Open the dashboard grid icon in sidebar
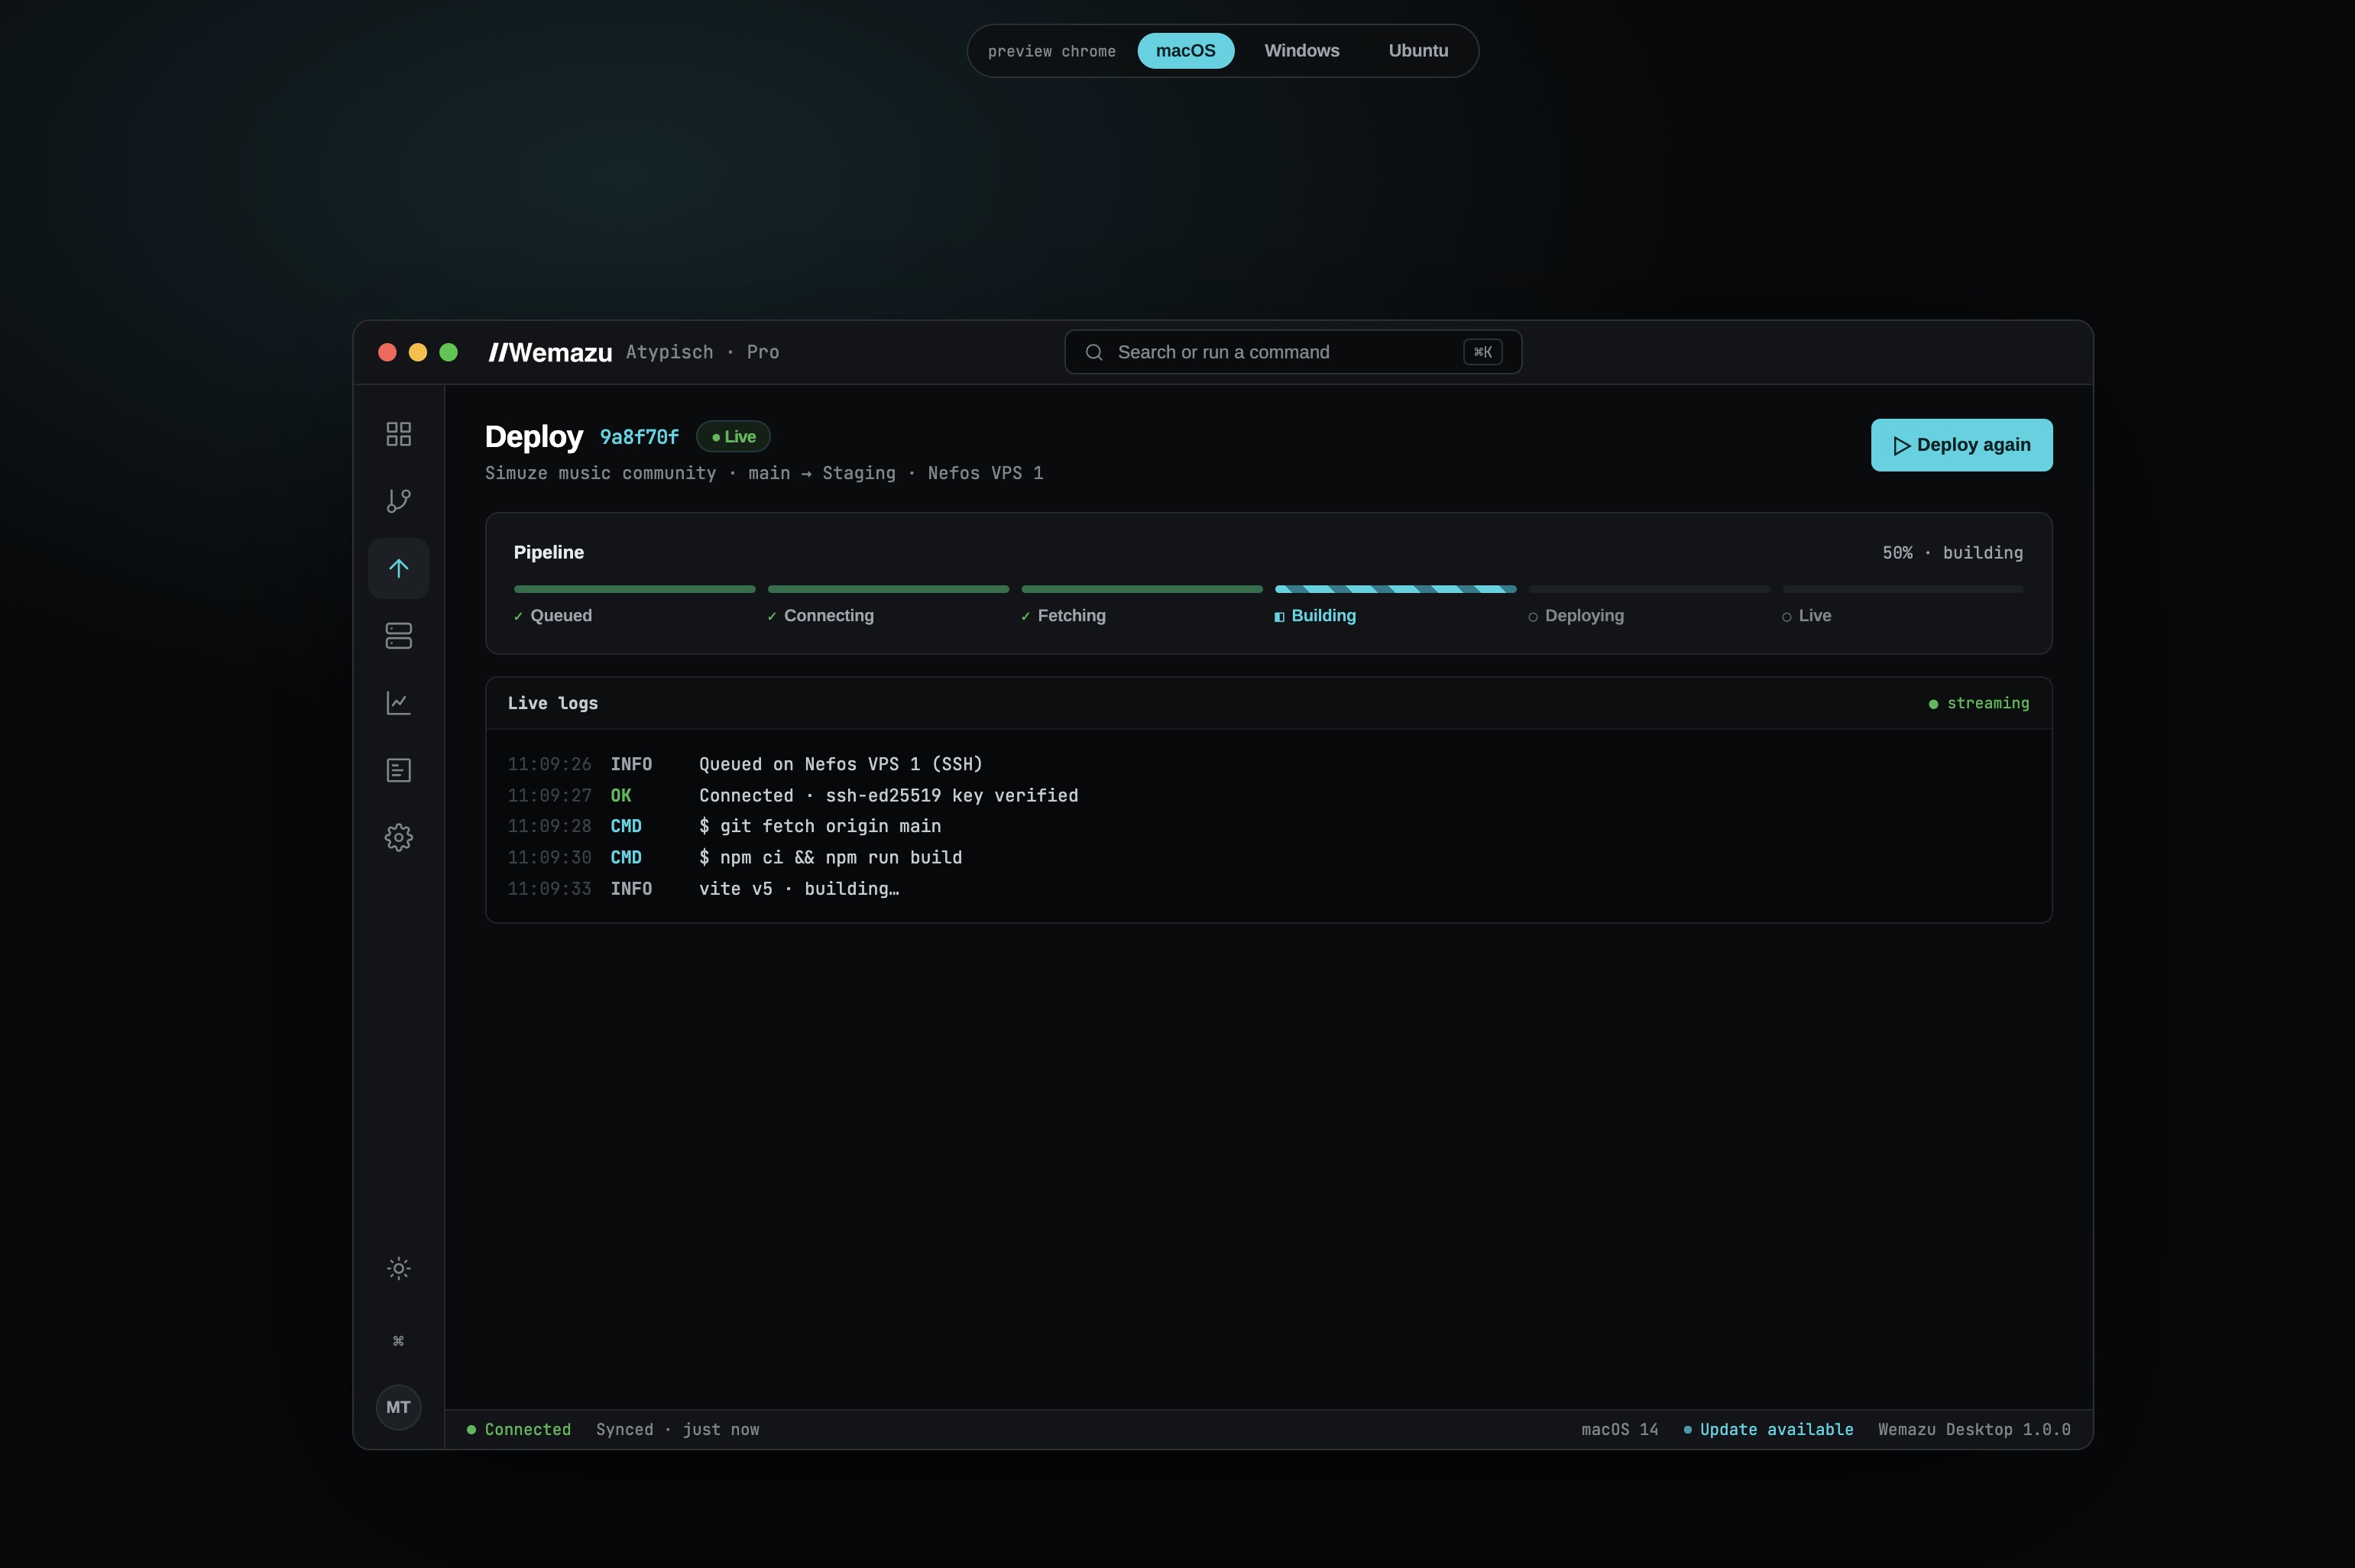 pyautogui.click(x=398, y=434)
